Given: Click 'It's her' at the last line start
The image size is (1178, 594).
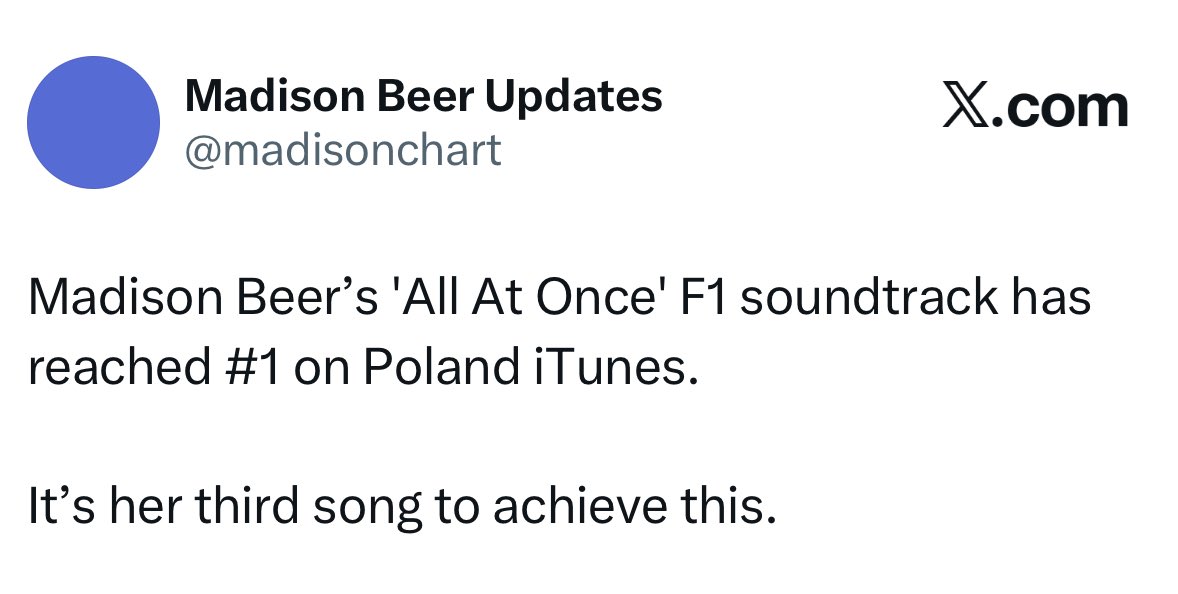Looking at the screenshot, I should click(105, 505).
